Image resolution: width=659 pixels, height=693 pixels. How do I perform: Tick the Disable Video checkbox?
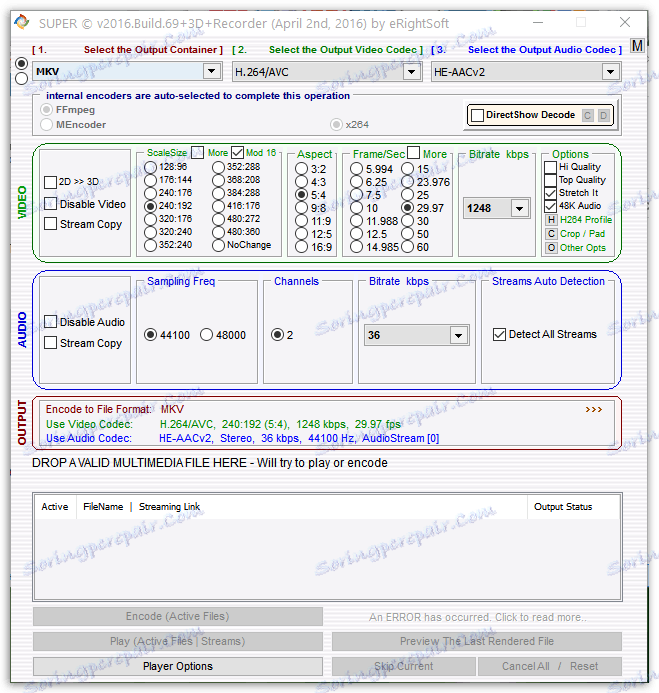50,204
